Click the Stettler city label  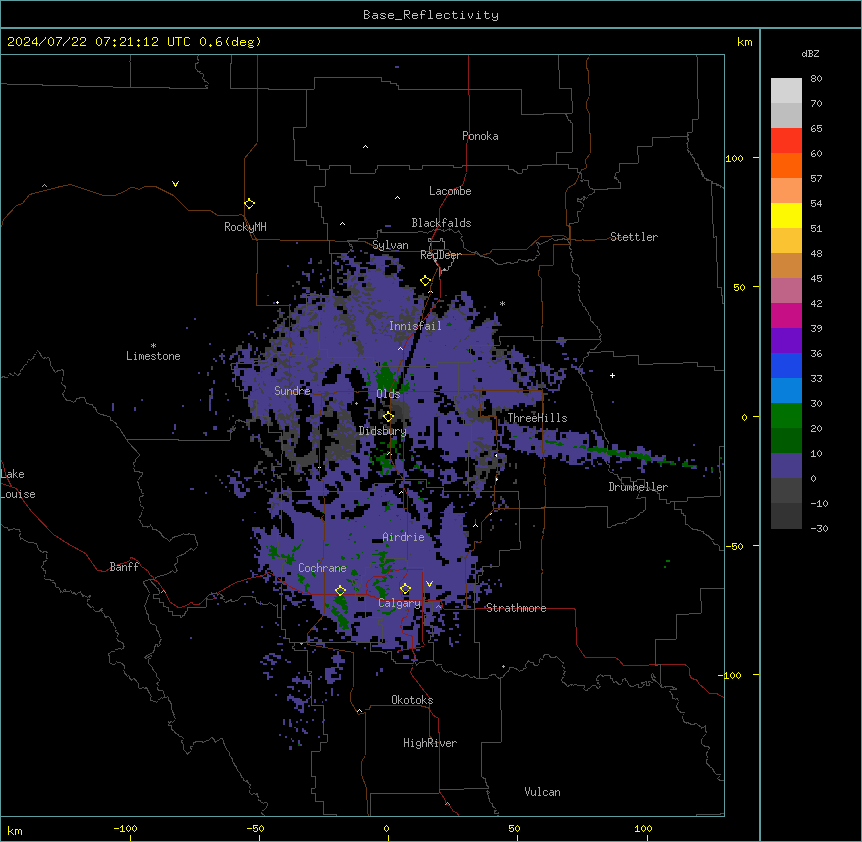pos(634,237)
